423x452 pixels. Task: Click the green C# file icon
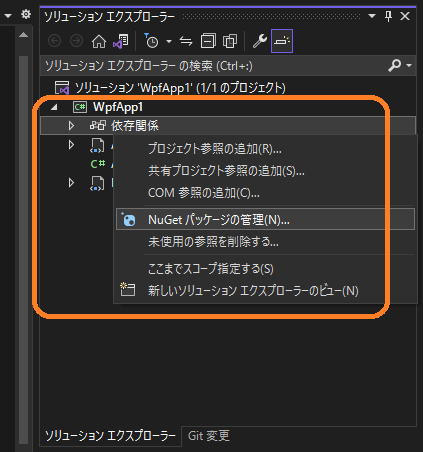point(98,164)
